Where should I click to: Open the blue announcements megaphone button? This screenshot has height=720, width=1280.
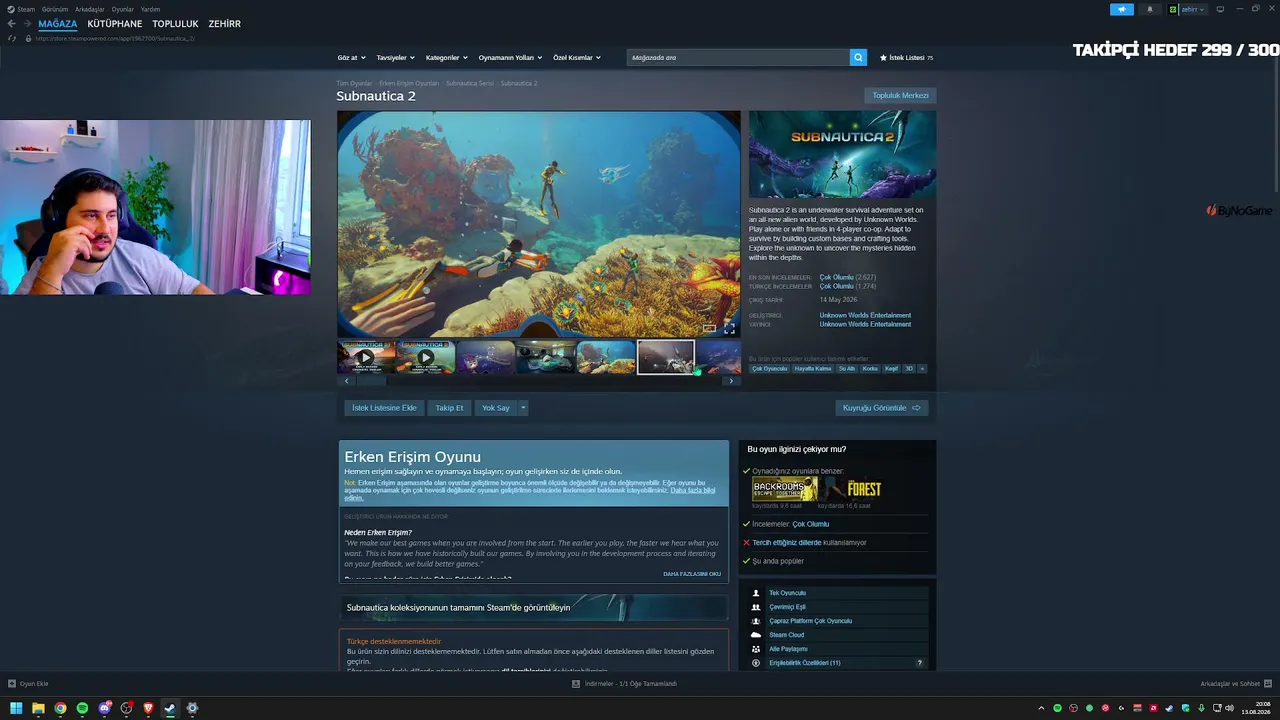click(1121, 9)
